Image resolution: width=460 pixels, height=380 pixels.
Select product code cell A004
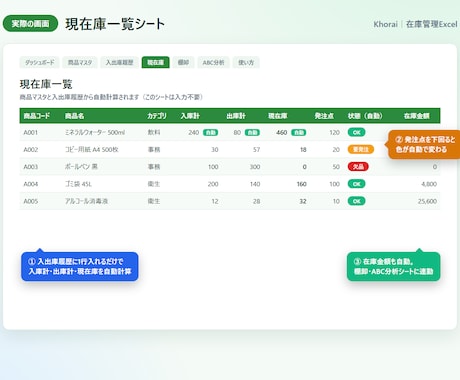tap(31, 184)
